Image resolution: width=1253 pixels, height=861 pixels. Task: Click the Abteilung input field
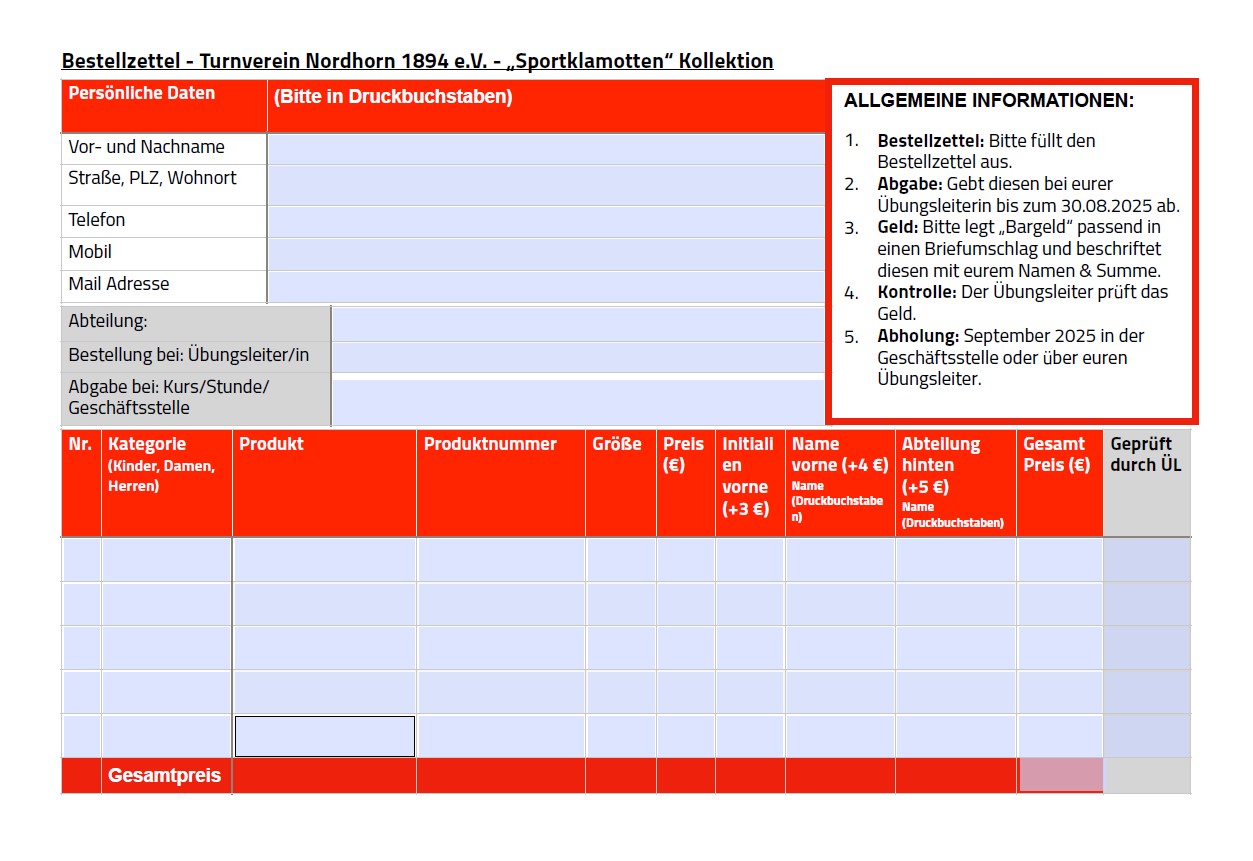578,323
